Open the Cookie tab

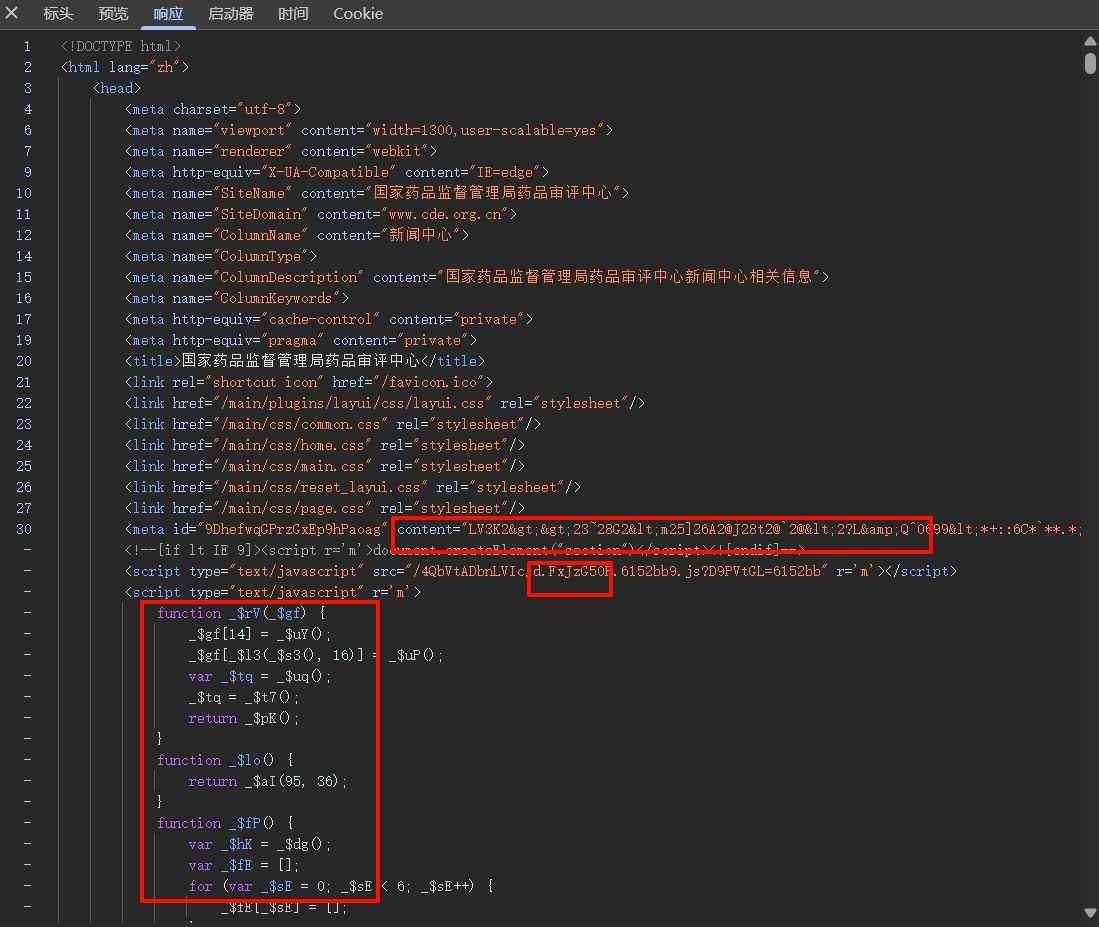click(x=358, y=14)
